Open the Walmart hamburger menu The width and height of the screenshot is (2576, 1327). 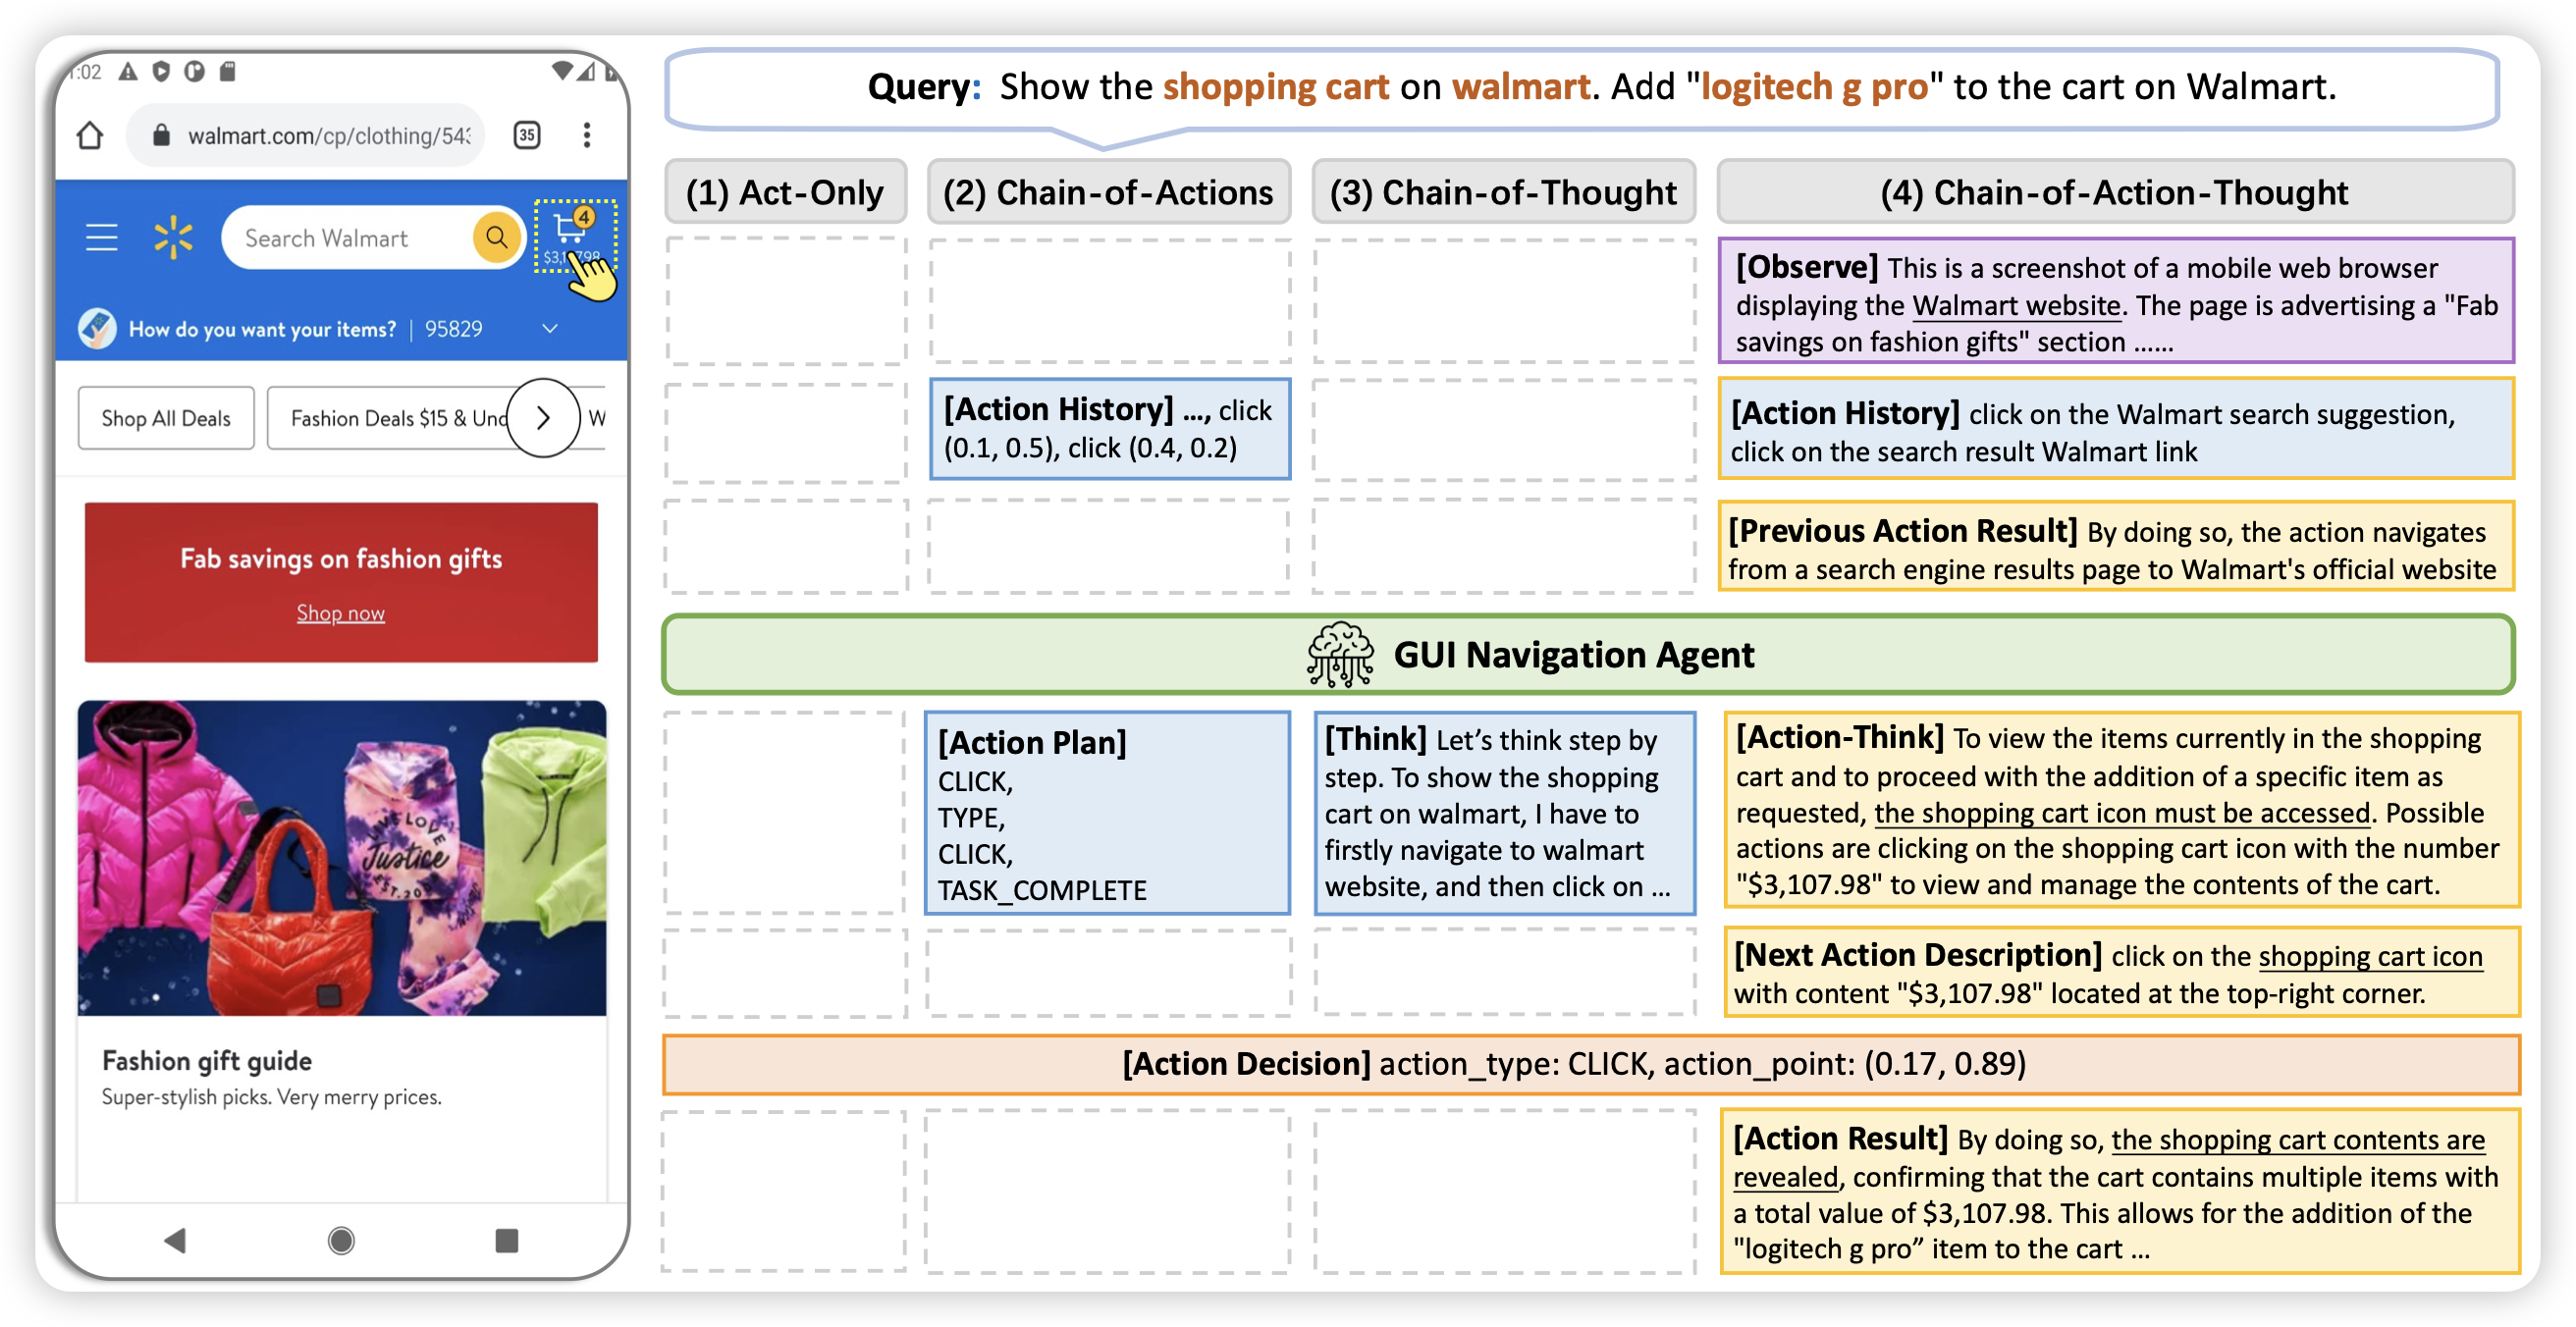(101, 238)
